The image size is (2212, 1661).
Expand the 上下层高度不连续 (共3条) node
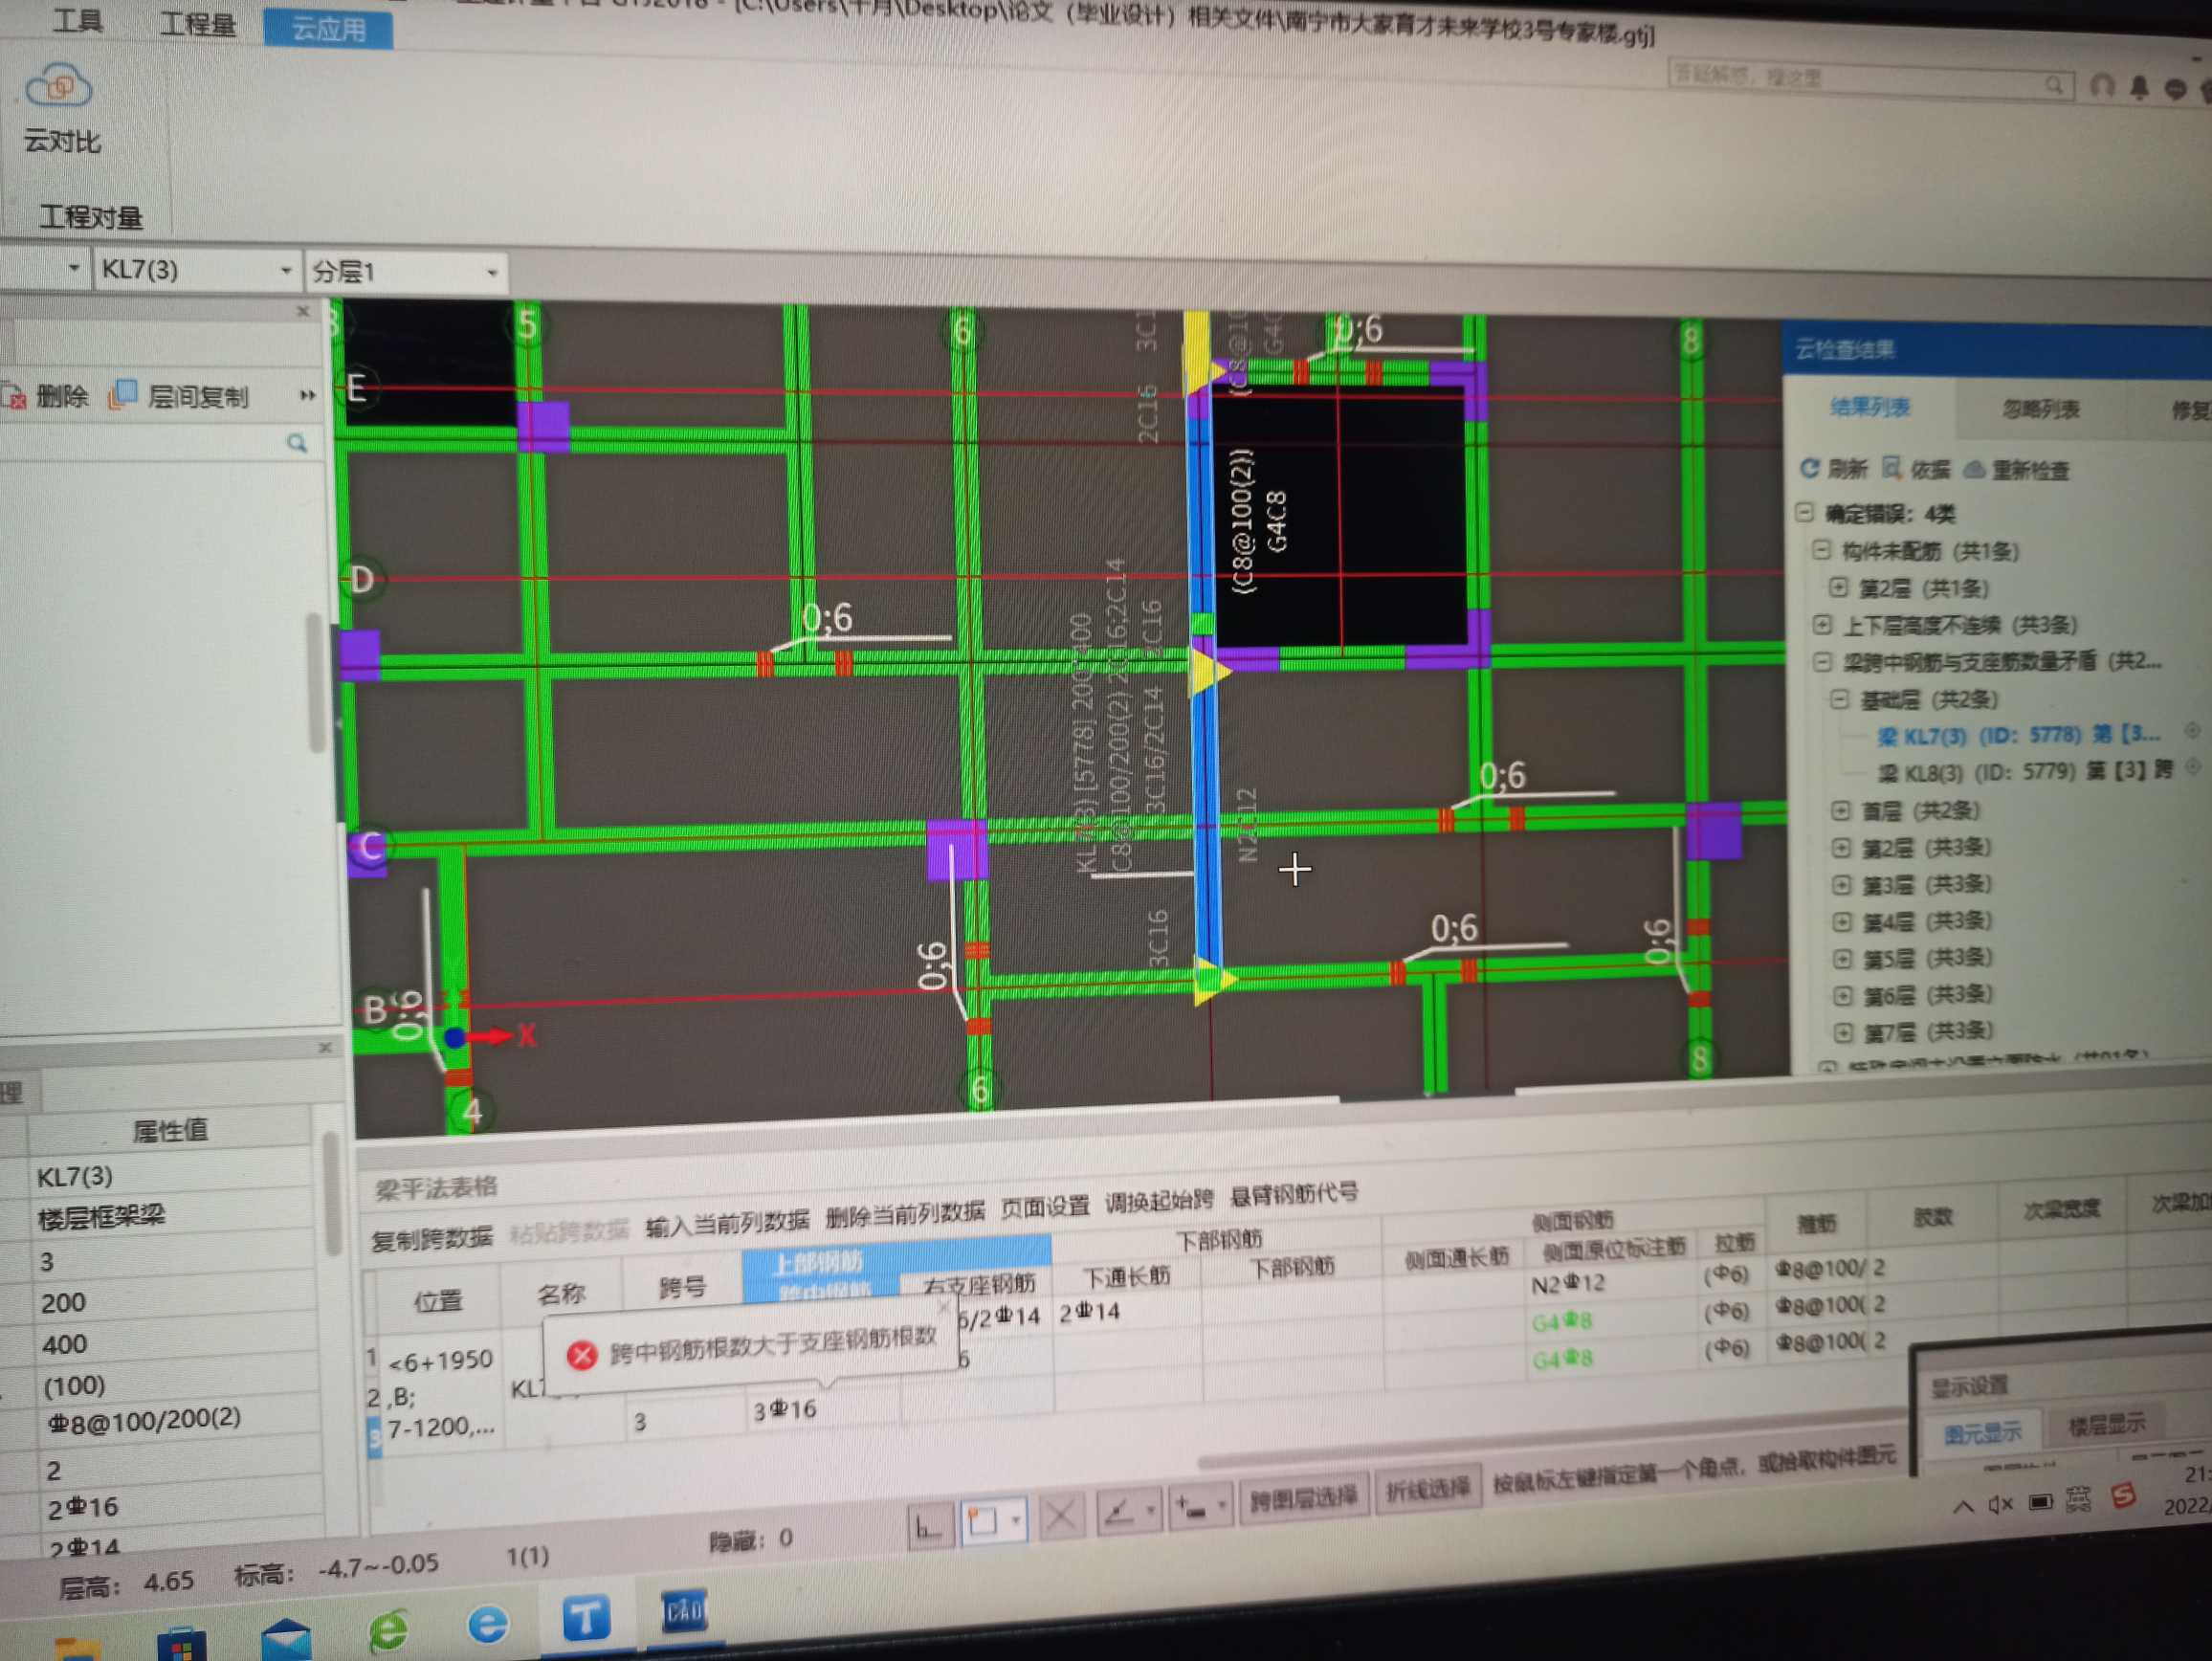[1822, 624]
